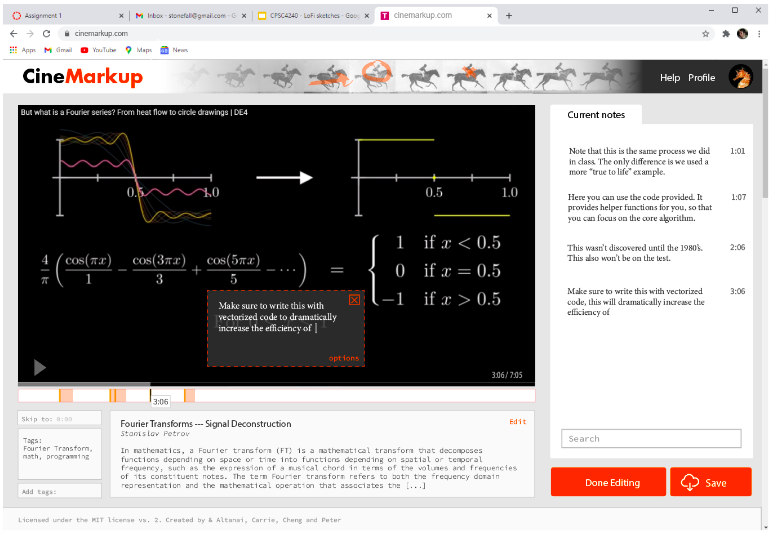Close the LoFi sketches tab
Image resolution: width=770 pixels, height=533 pixels.
click(366, 16)
